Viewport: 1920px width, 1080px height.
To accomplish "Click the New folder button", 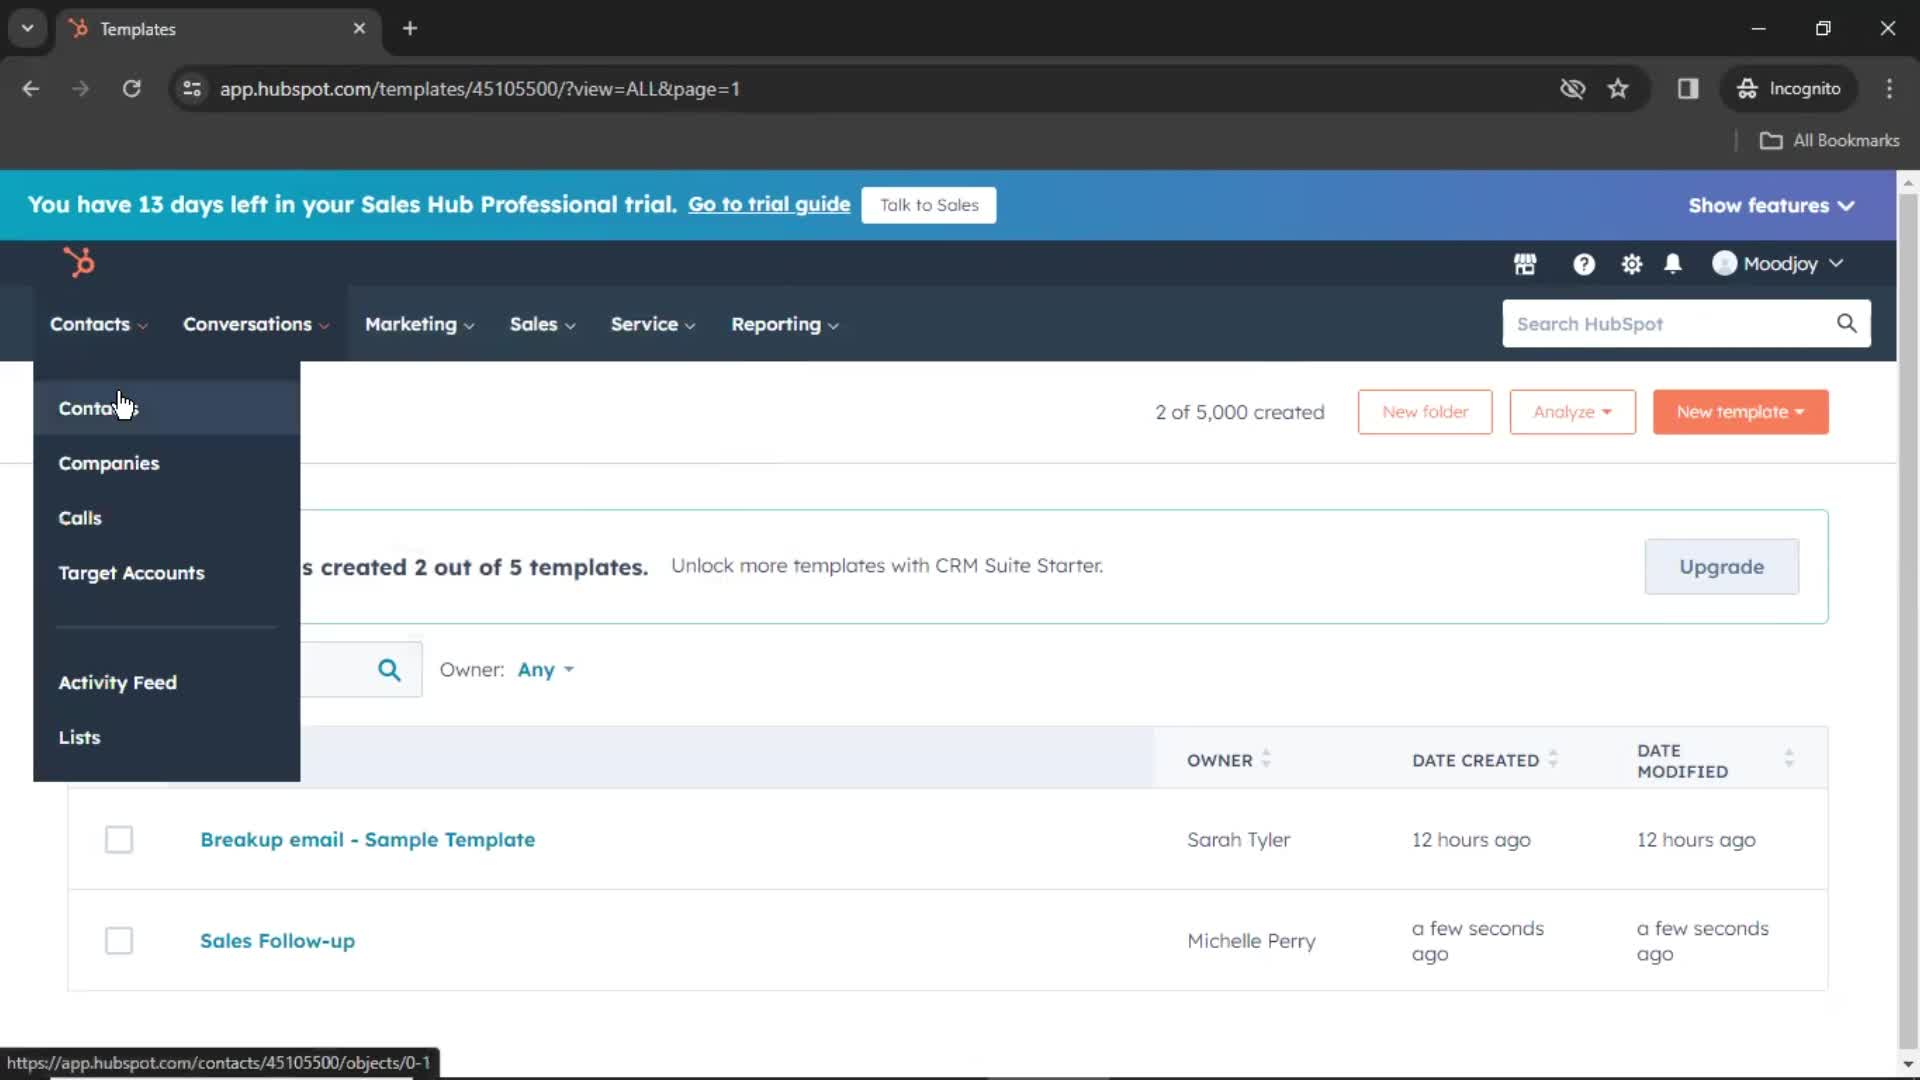I will [1425, 412].
